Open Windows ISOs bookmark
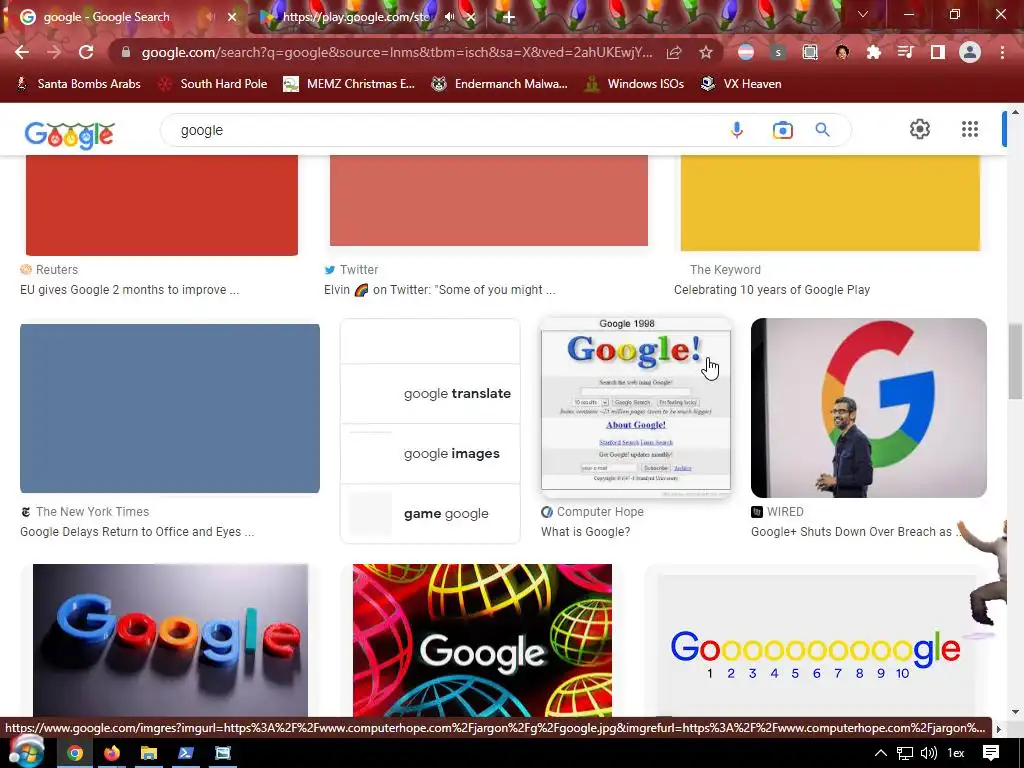The image size is (1024, 768). [635, 84]
